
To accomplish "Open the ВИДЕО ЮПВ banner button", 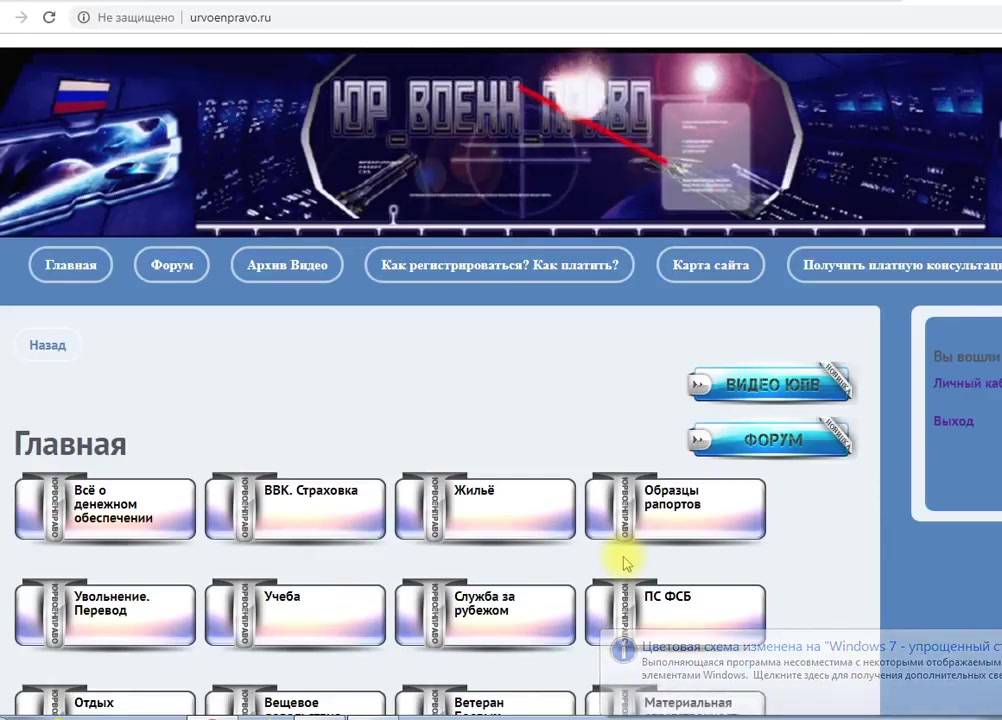I will pos(771,384).
